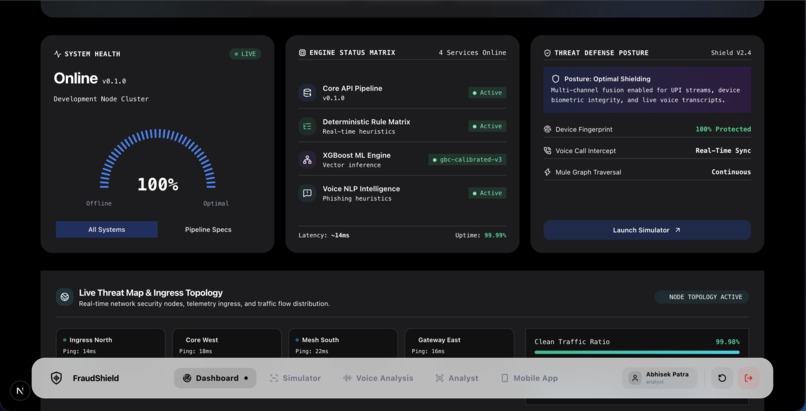Click the refresh icon in navbar
The height and width of the screenshot is (411, 806).
click(x=722, y=378)
